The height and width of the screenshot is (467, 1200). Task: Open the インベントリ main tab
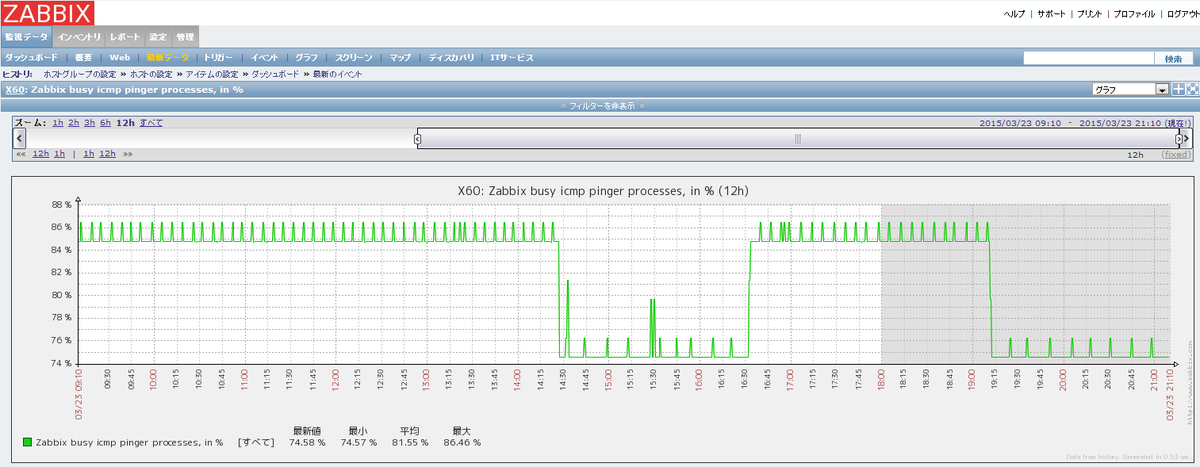point(78,37)
